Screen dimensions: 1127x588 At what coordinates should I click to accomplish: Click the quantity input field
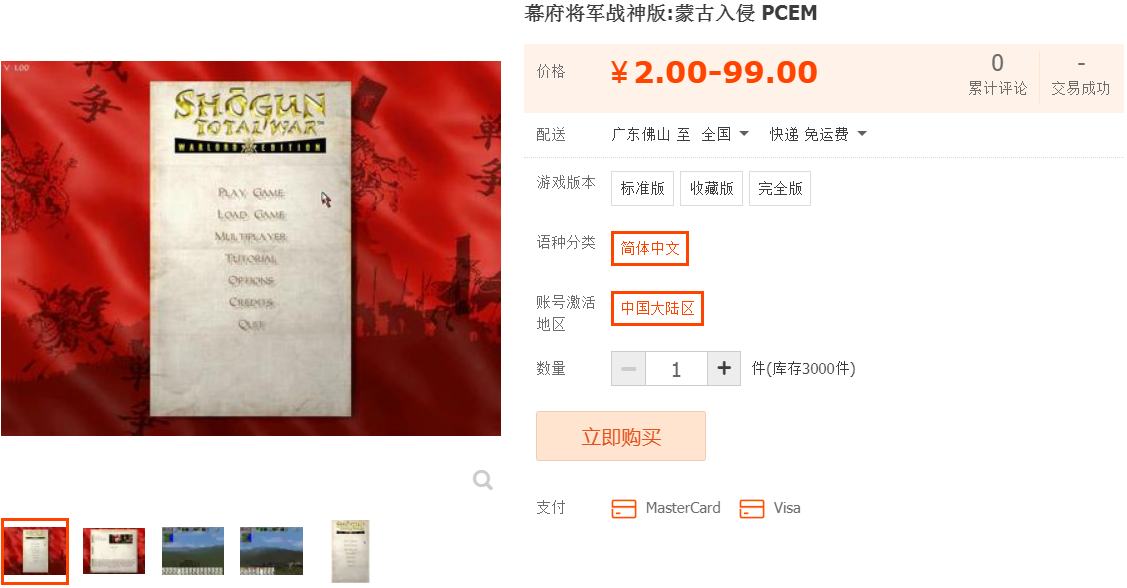676,369
